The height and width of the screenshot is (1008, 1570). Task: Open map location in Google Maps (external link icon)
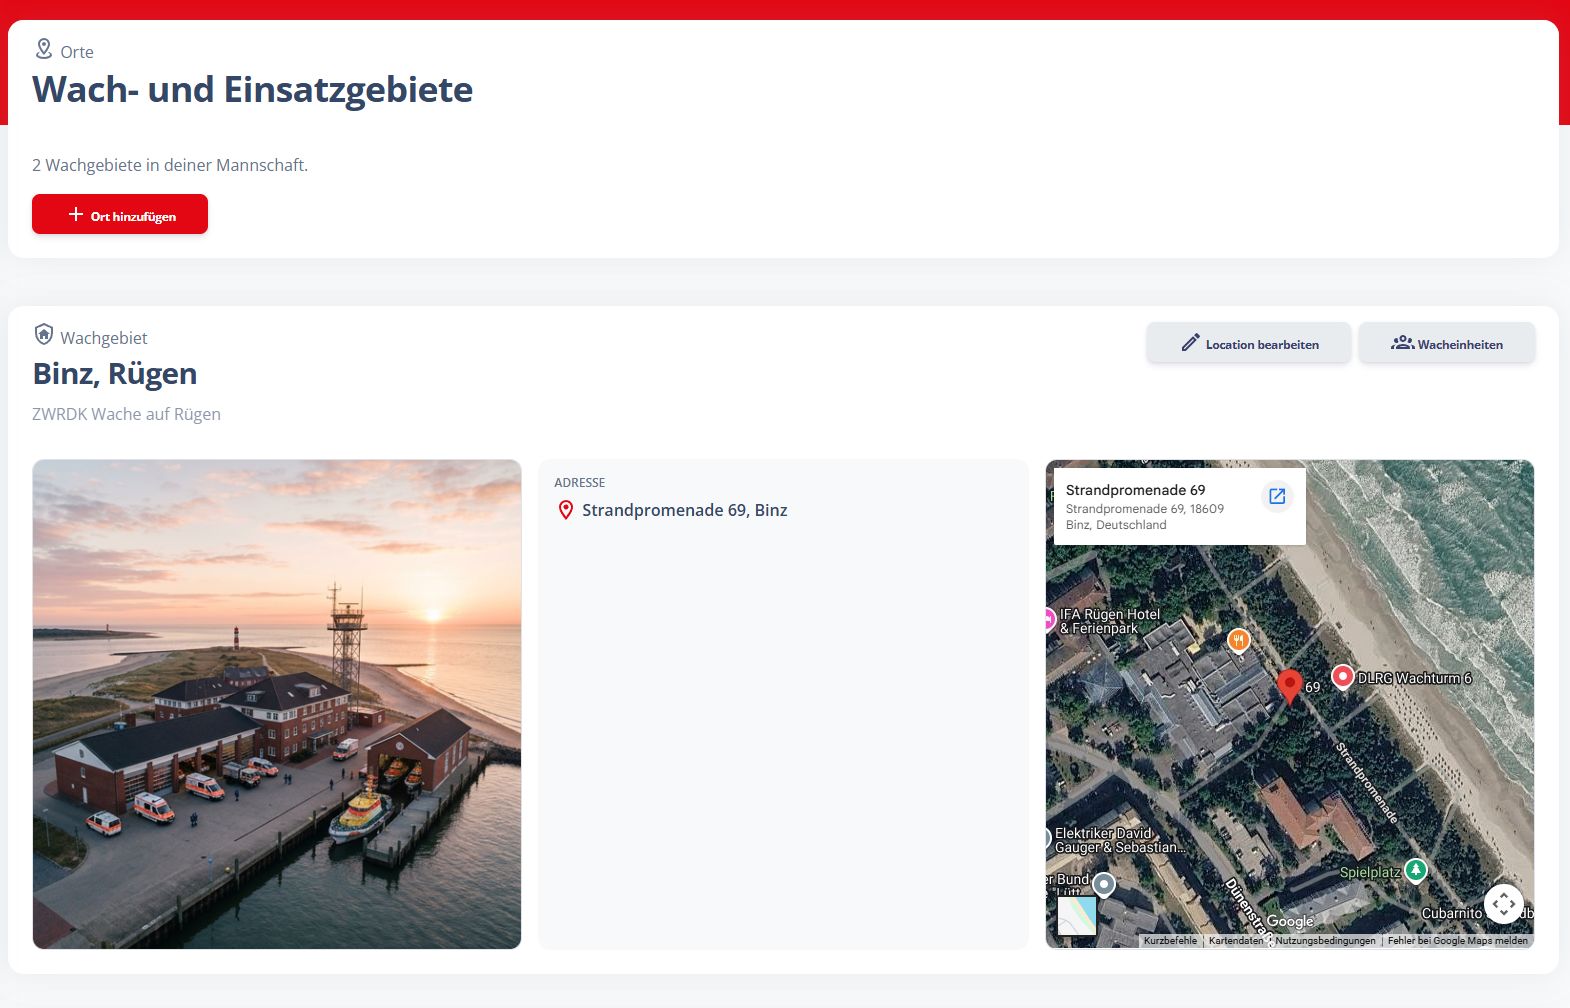1277,496
